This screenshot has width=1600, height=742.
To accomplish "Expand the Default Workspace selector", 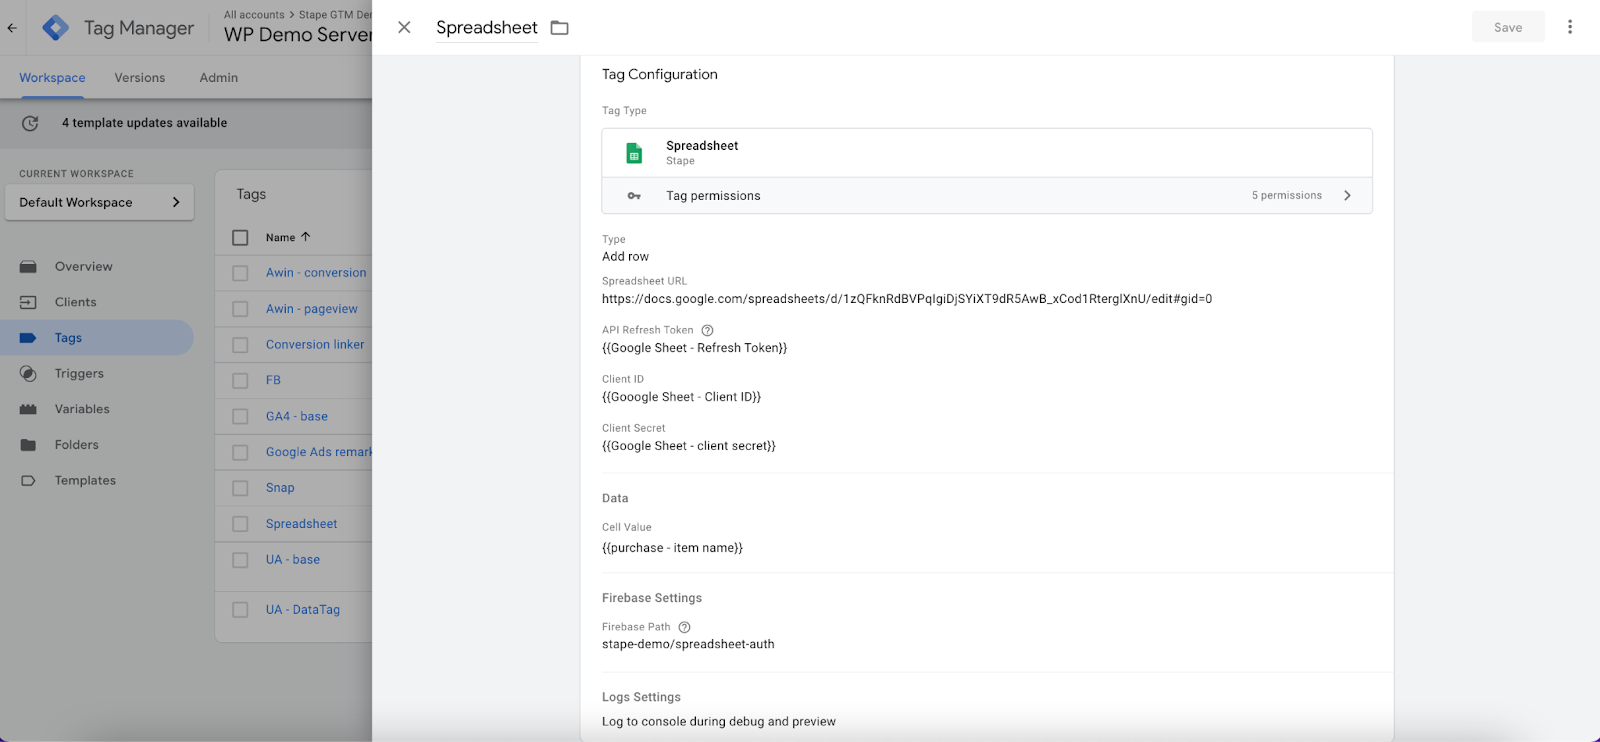I will 99,202.
